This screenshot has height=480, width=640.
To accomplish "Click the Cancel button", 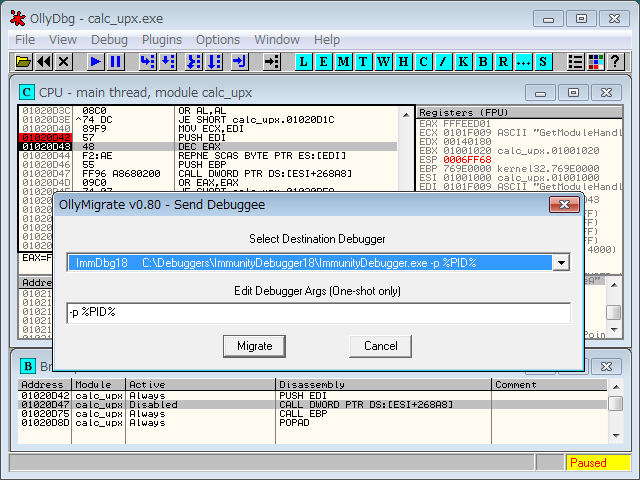I will pyautogui.click(x=380, y=346).
